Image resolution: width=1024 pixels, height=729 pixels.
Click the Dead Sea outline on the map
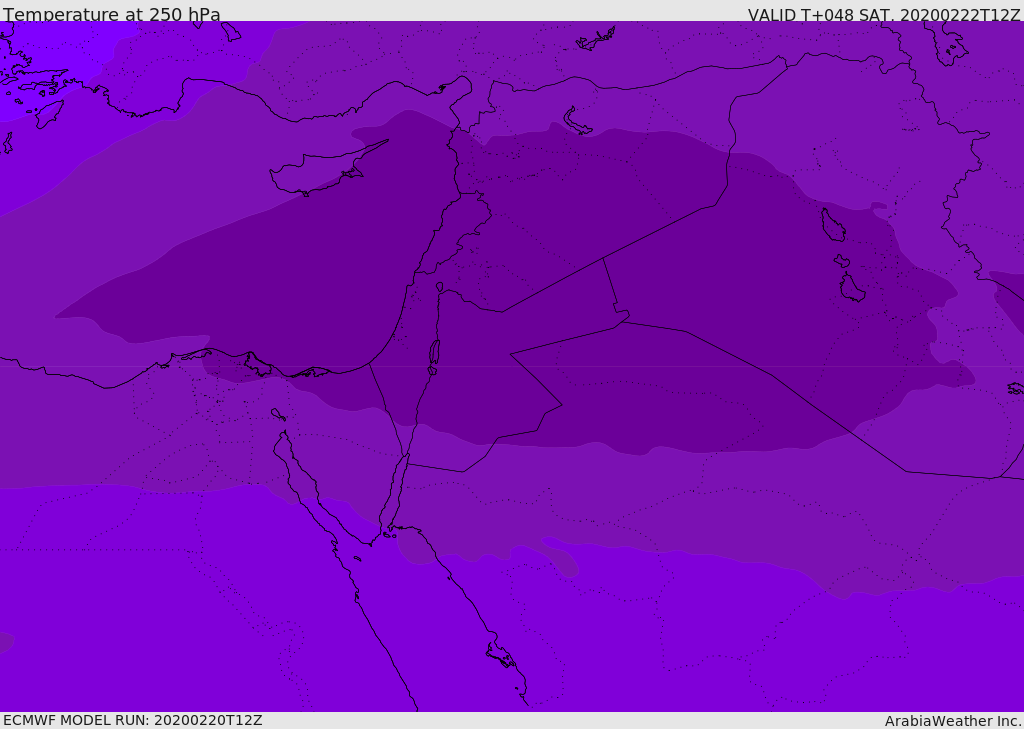434,353
